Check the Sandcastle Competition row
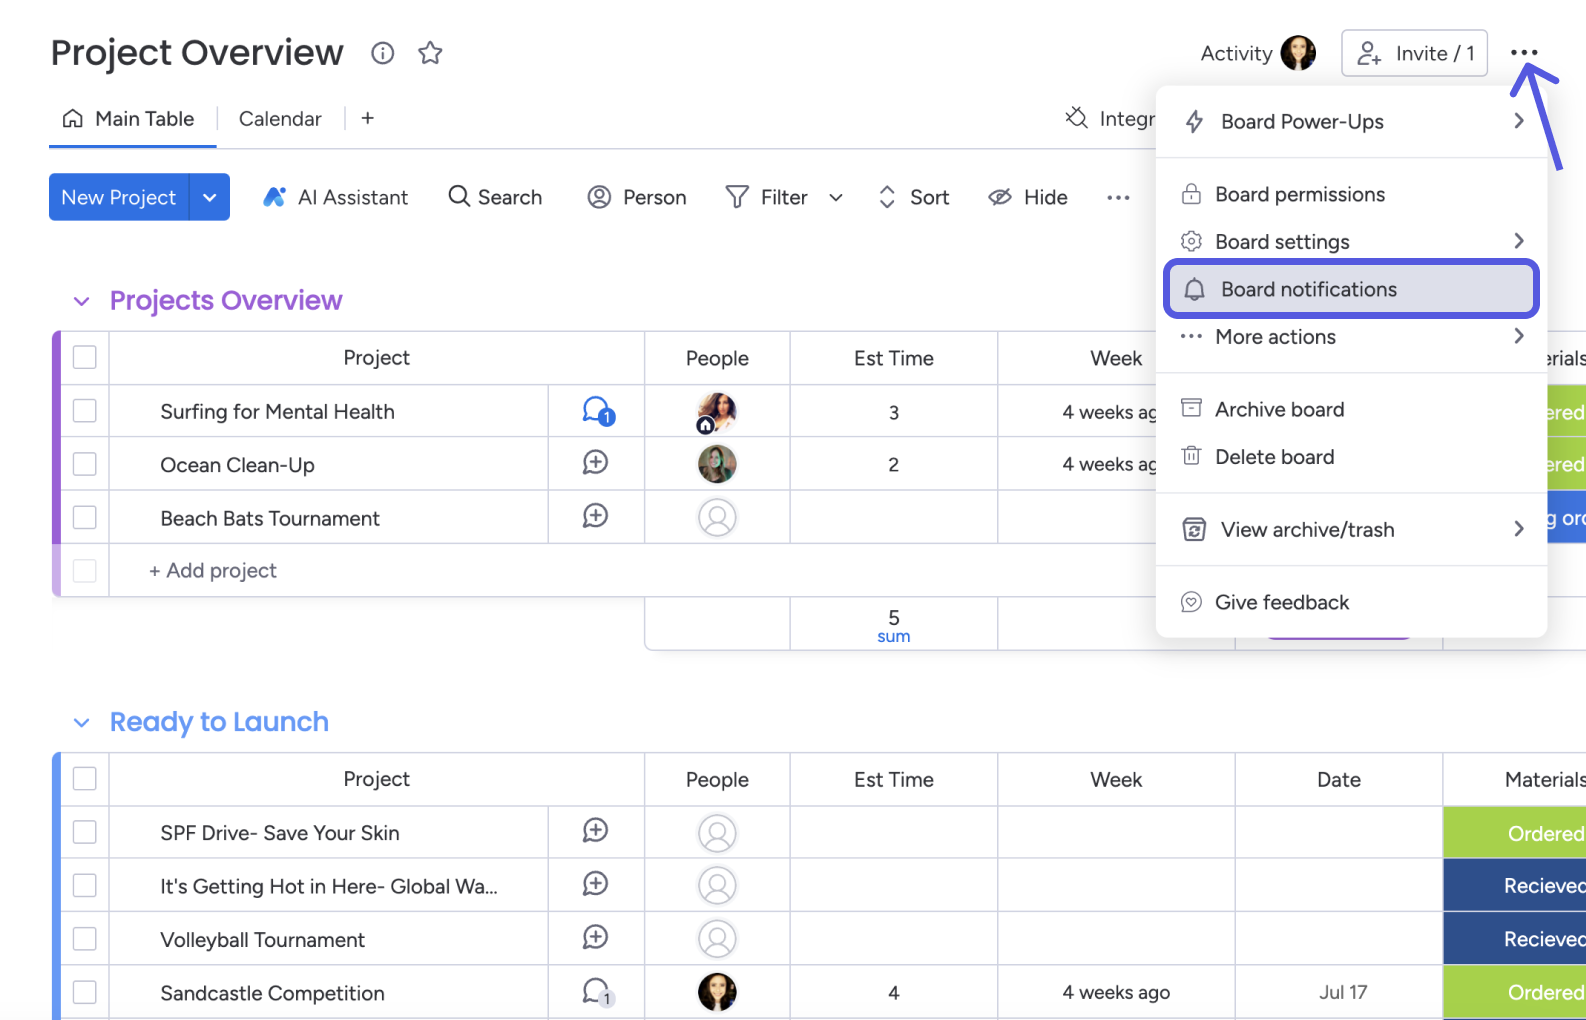Image resolution: width=1586 pixels, height=1020 pixels. pyautogui.click(x=85, y=992)
